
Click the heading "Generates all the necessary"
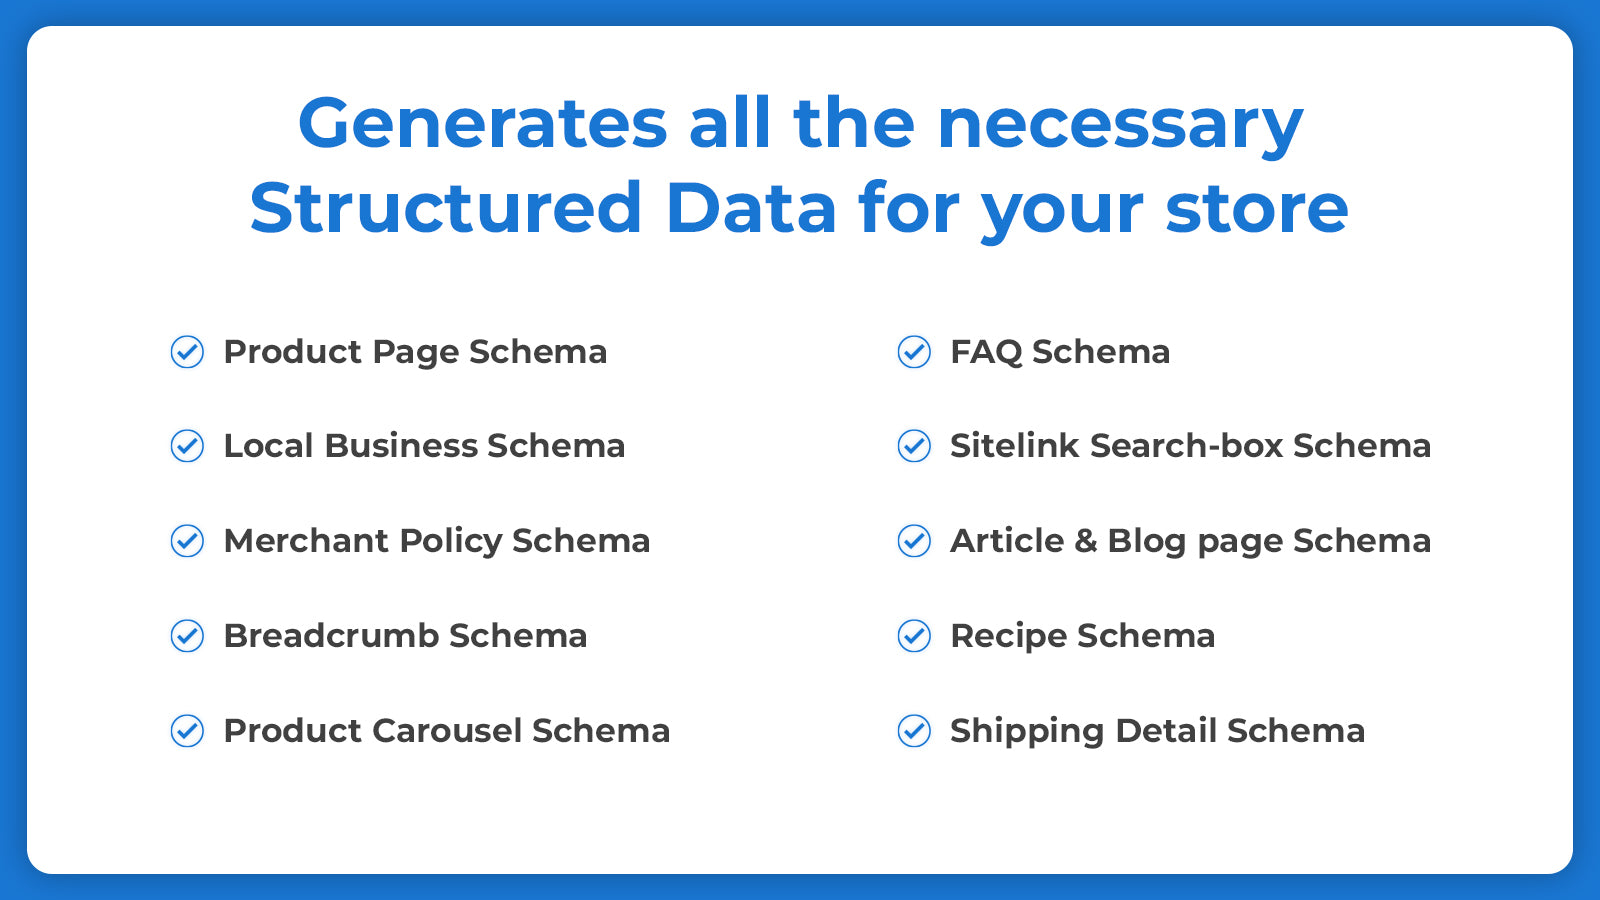tap(800, 124)
